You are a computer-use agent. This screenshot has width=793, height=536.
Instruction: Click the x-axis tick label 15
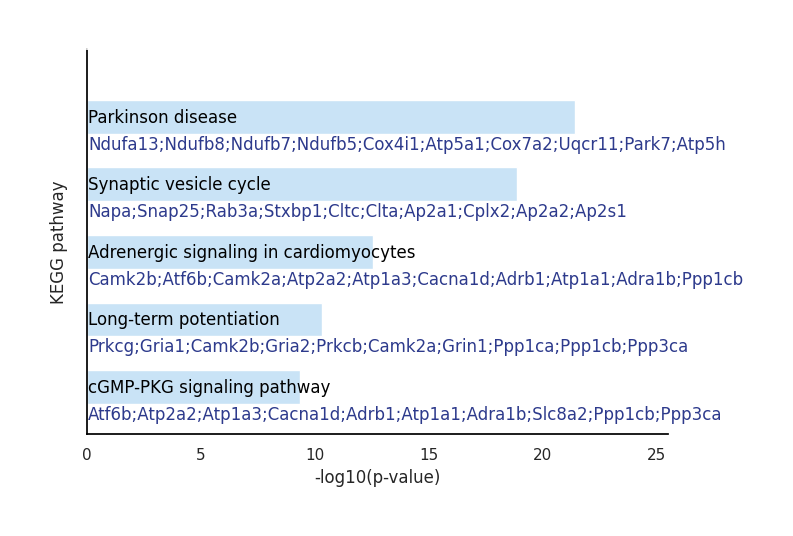(428, 455)
